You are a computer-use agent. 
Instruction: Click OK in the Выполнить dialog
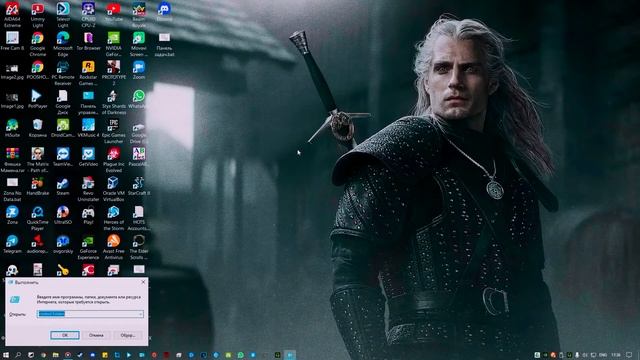(x=65, y=335)
